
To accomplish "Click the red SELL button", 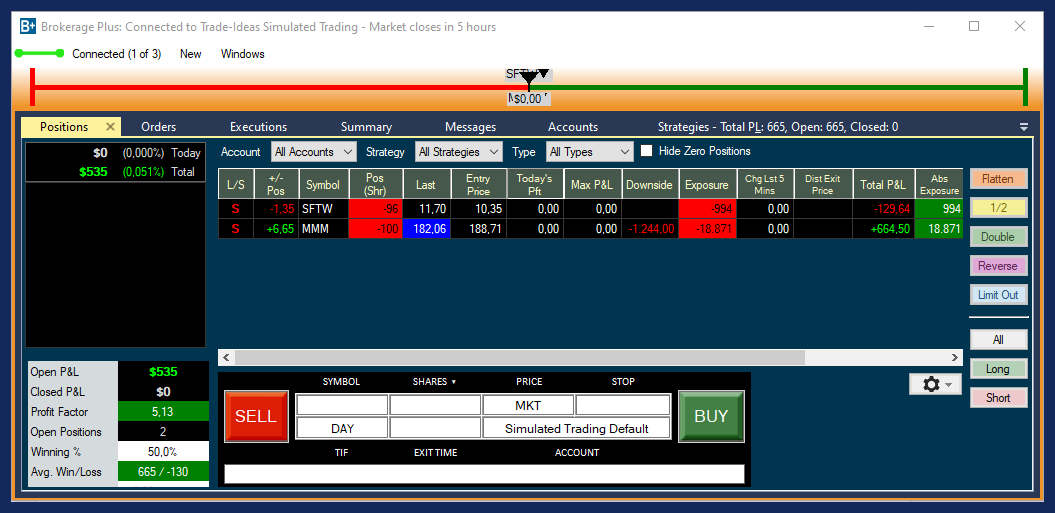I will [x=256, y=417].
